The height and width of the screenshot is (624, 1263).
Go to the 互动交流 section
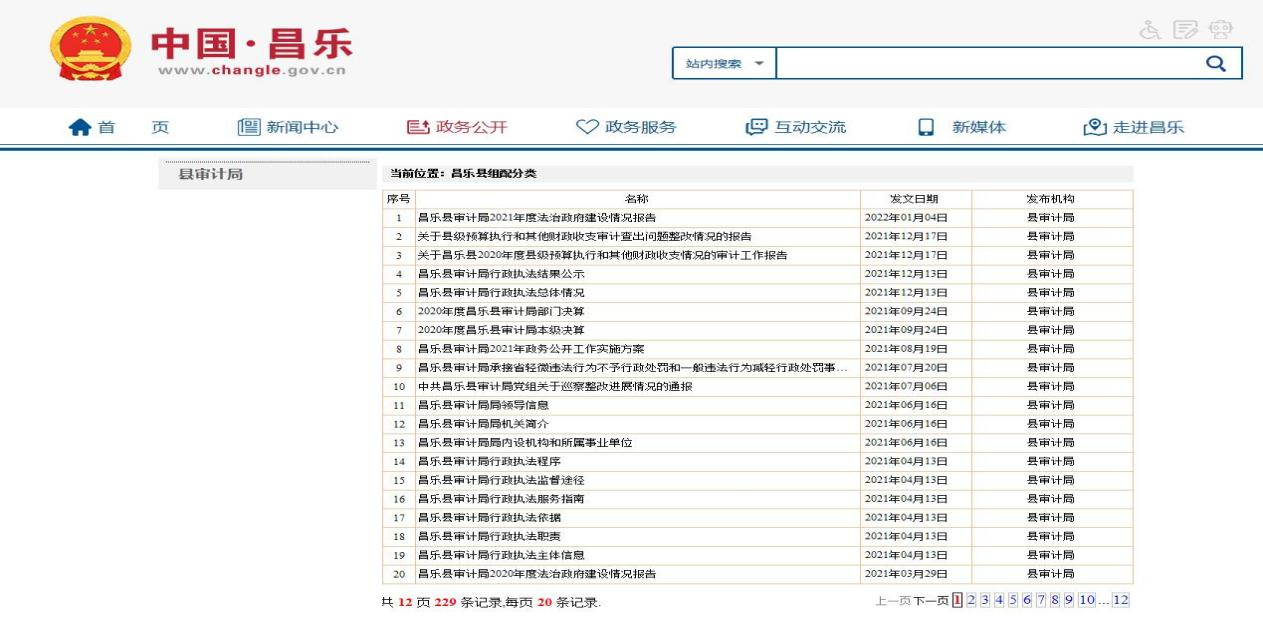(796, 127)
